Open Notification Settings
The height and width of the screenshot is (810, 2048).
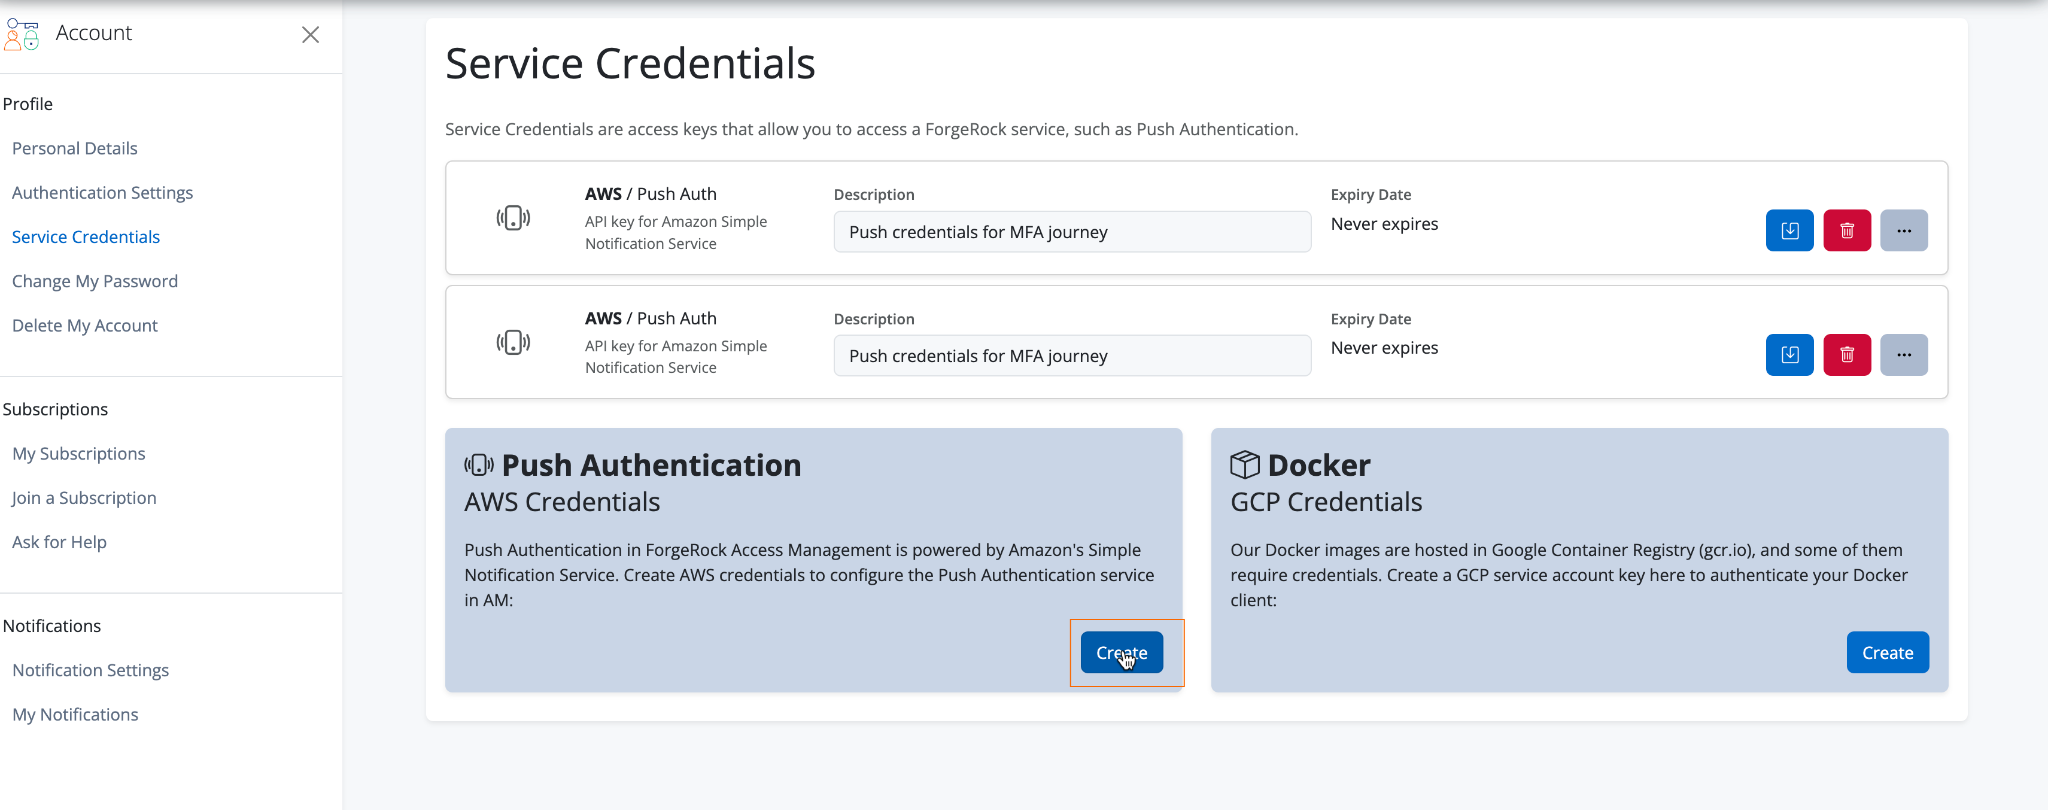click(x=91, y=670)
